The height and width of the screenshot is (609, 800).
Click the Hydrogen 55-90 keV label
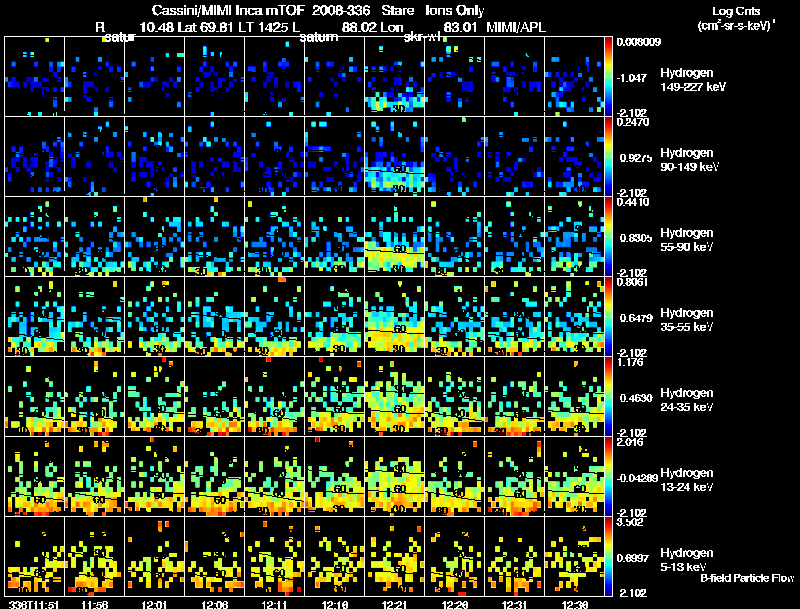(x=686, y=240)
